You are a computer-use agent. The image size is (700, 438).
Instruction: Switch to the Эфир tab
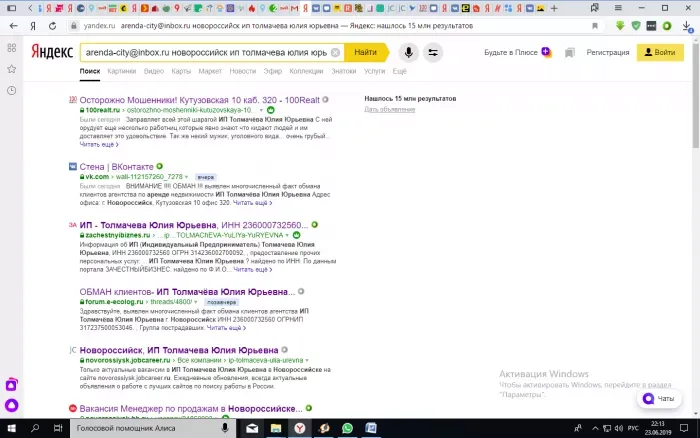click(x=272, y=71)
